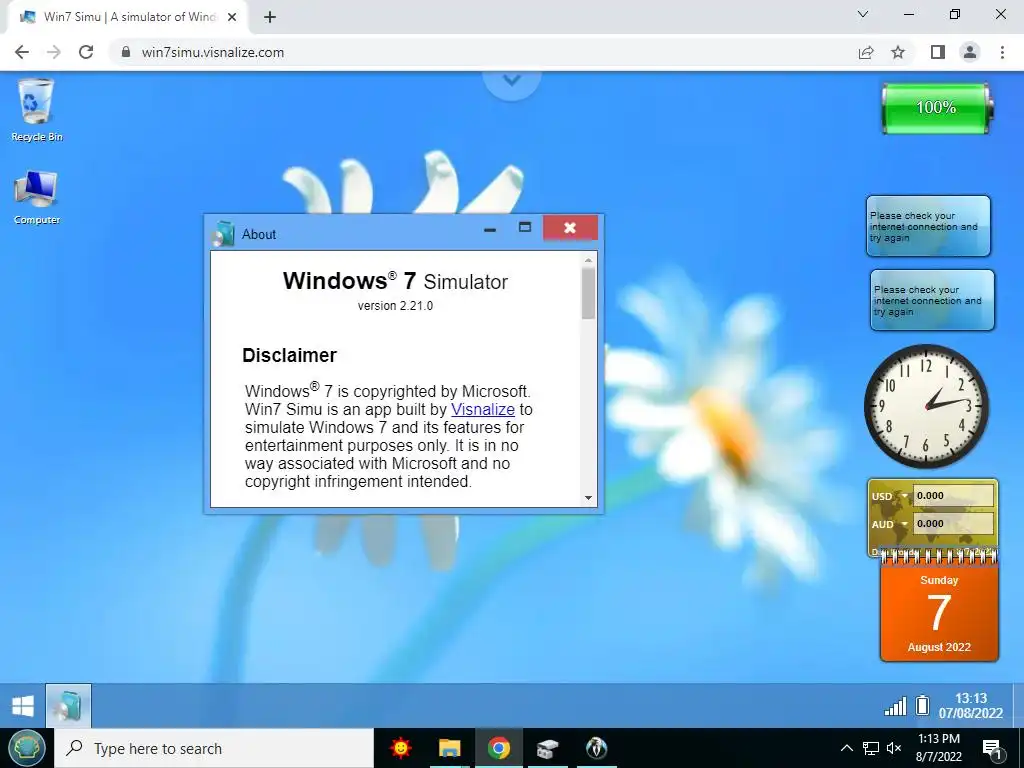Click the USD amount field
Screen dimensions: 1024x768
[x=953, y=496]
